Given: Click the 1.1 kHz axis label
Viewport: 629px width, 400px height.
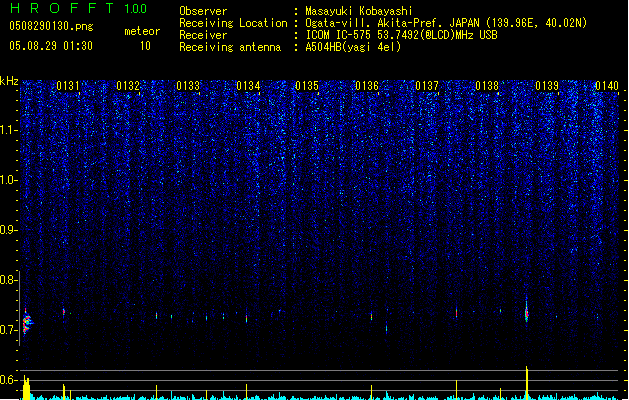Looking at the screenshot, I should [x=9, y=130].
